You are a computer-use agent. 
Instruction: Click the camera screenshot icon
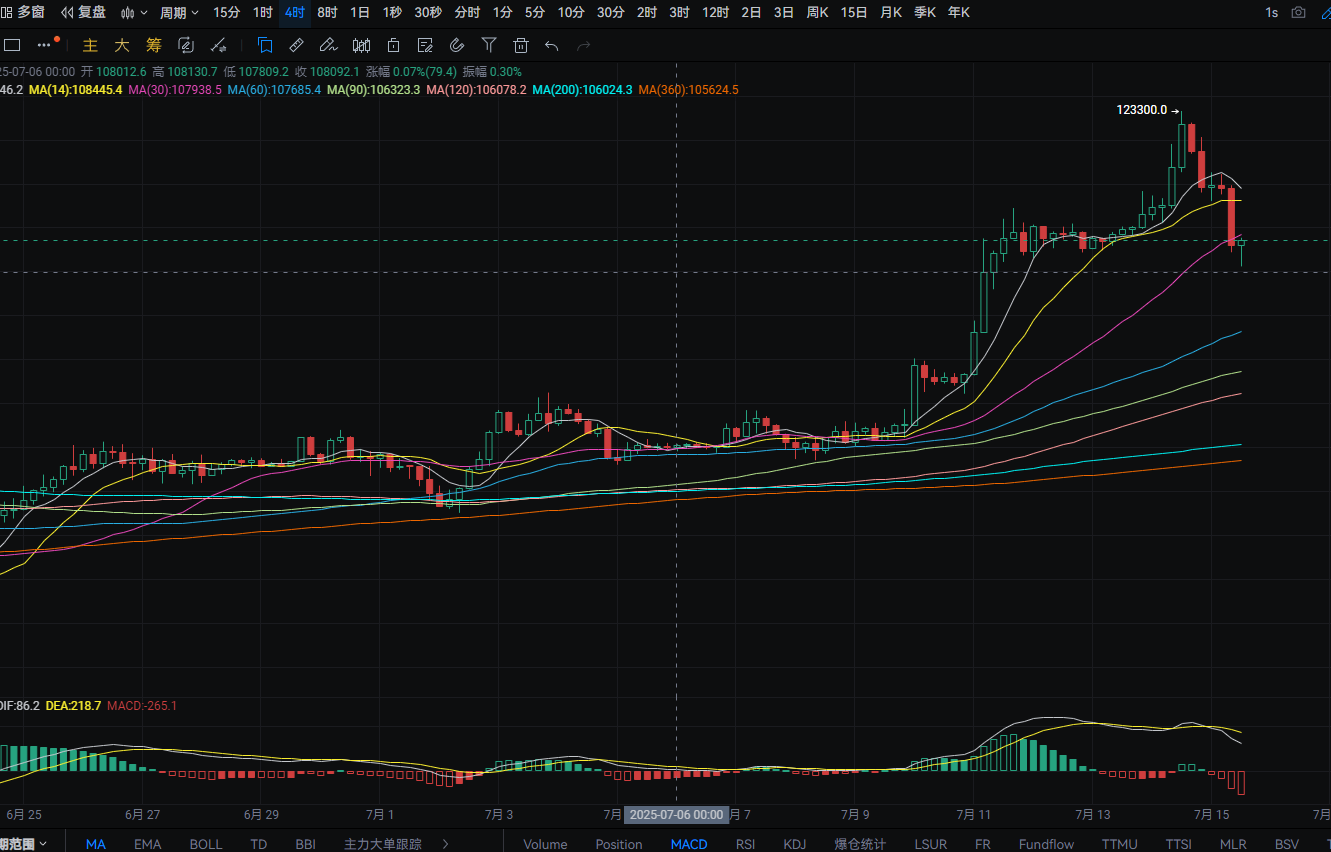[1299, 12]
